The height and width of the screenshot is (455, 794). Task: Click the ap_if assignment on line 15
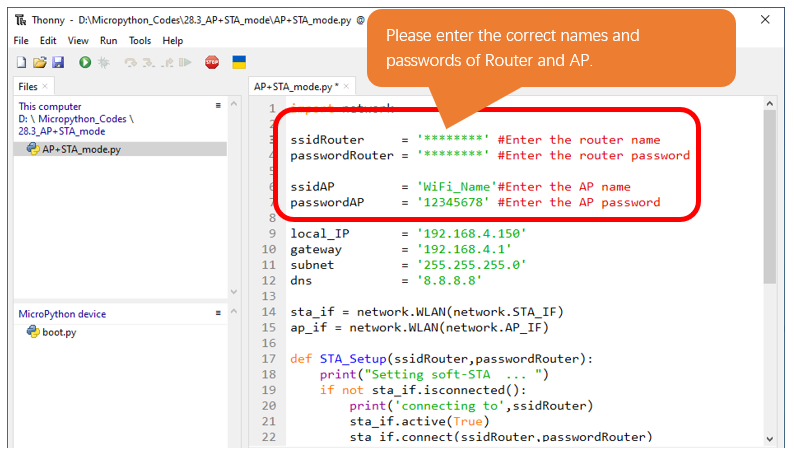419,327
